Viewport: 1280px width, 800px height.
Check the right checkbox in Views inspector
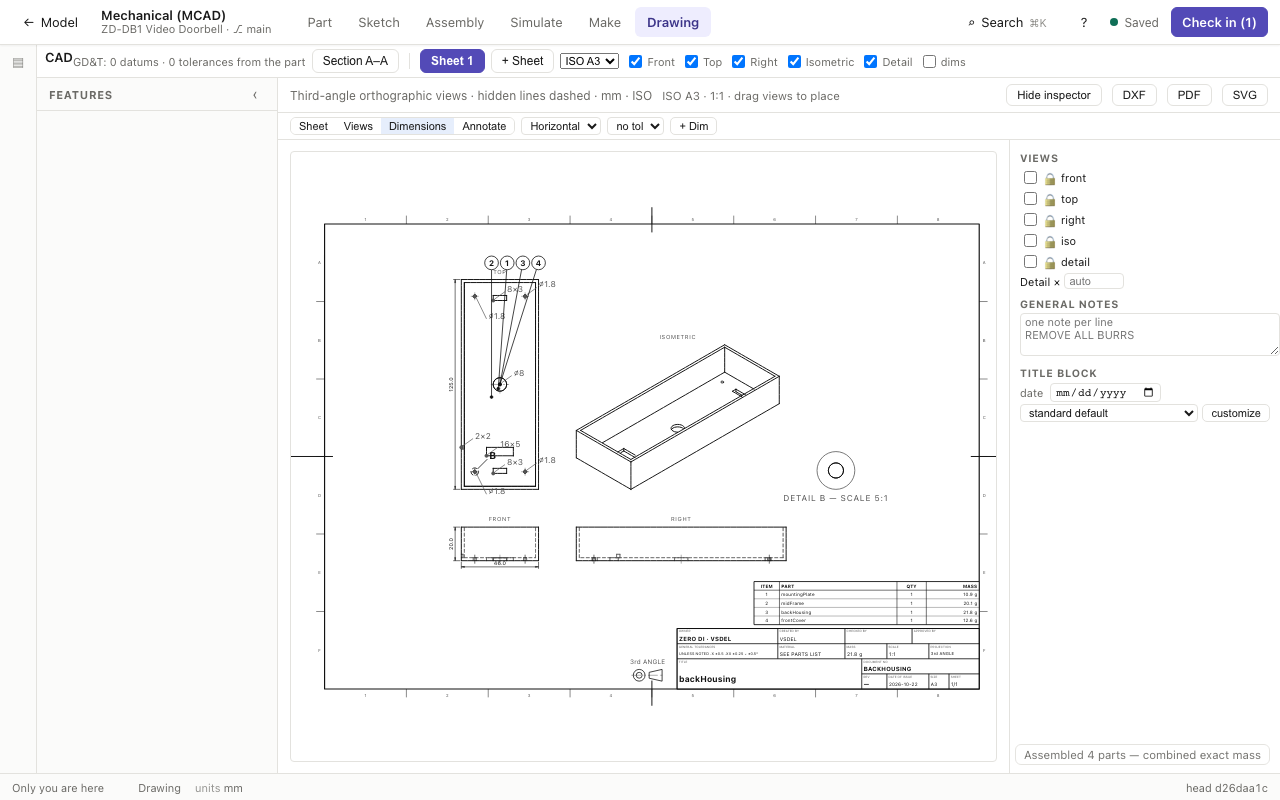1030,219
